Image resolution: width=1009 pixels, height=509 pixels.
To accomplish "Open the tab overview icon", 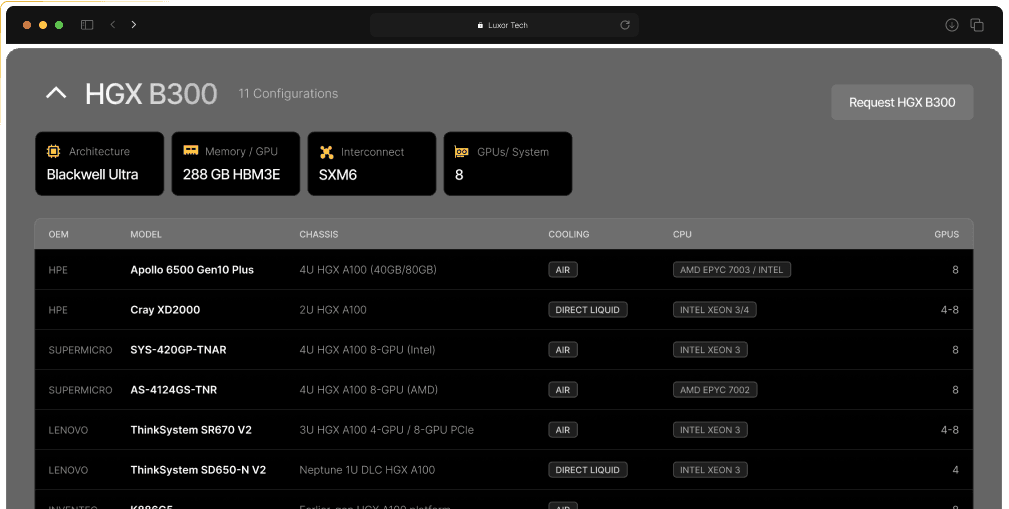I will 977,25.
